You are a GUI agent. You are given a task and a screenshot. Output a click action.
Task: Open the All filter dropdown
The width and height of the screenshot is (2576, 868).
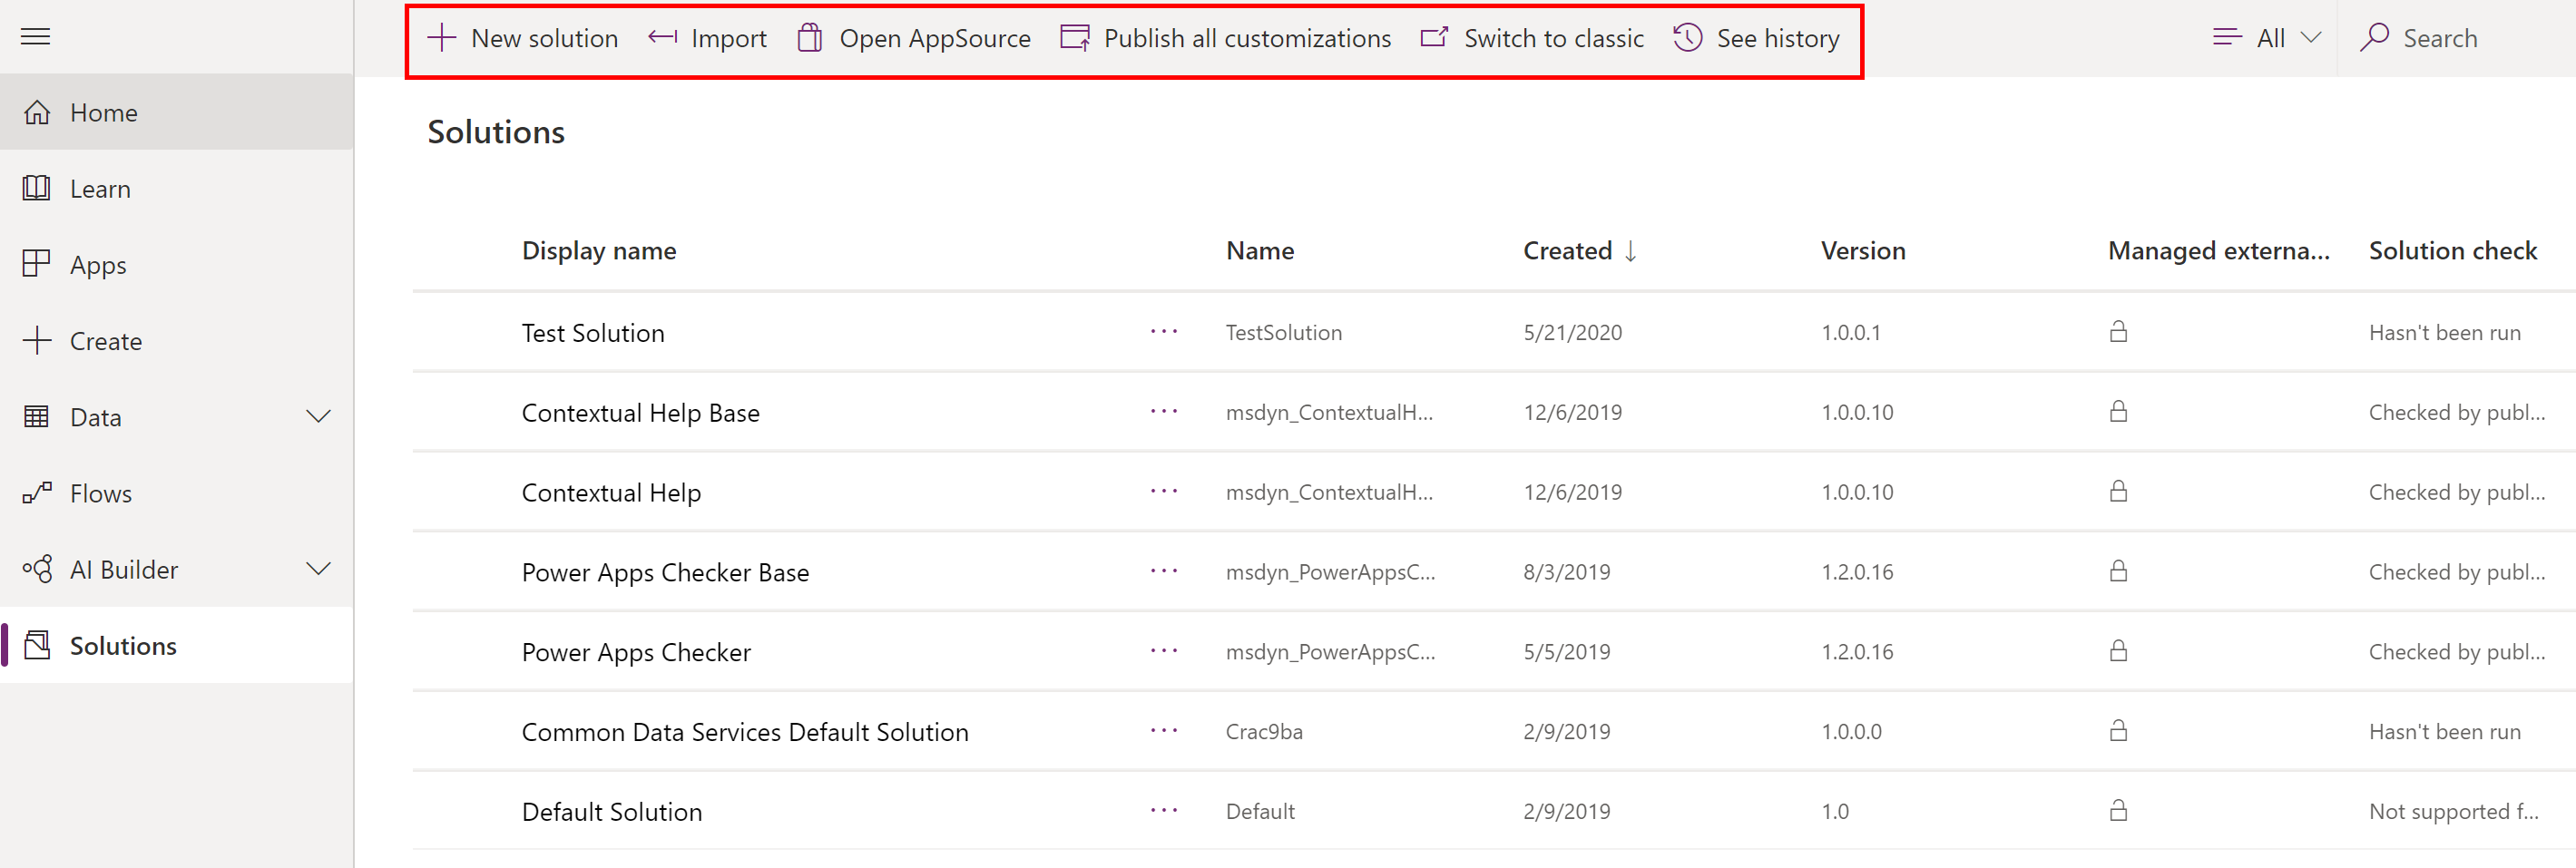point(2267,38)
